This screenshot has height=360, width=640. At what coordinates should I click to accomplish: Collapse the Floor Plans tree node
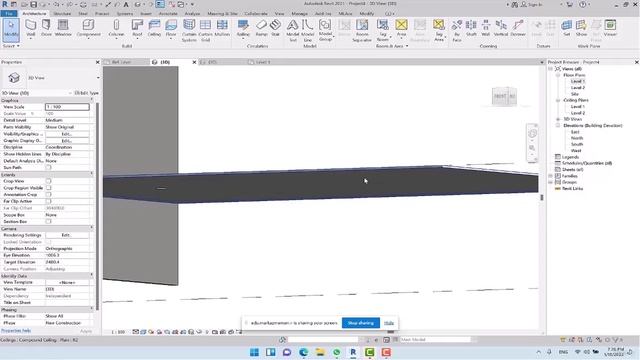coord(558,75)
